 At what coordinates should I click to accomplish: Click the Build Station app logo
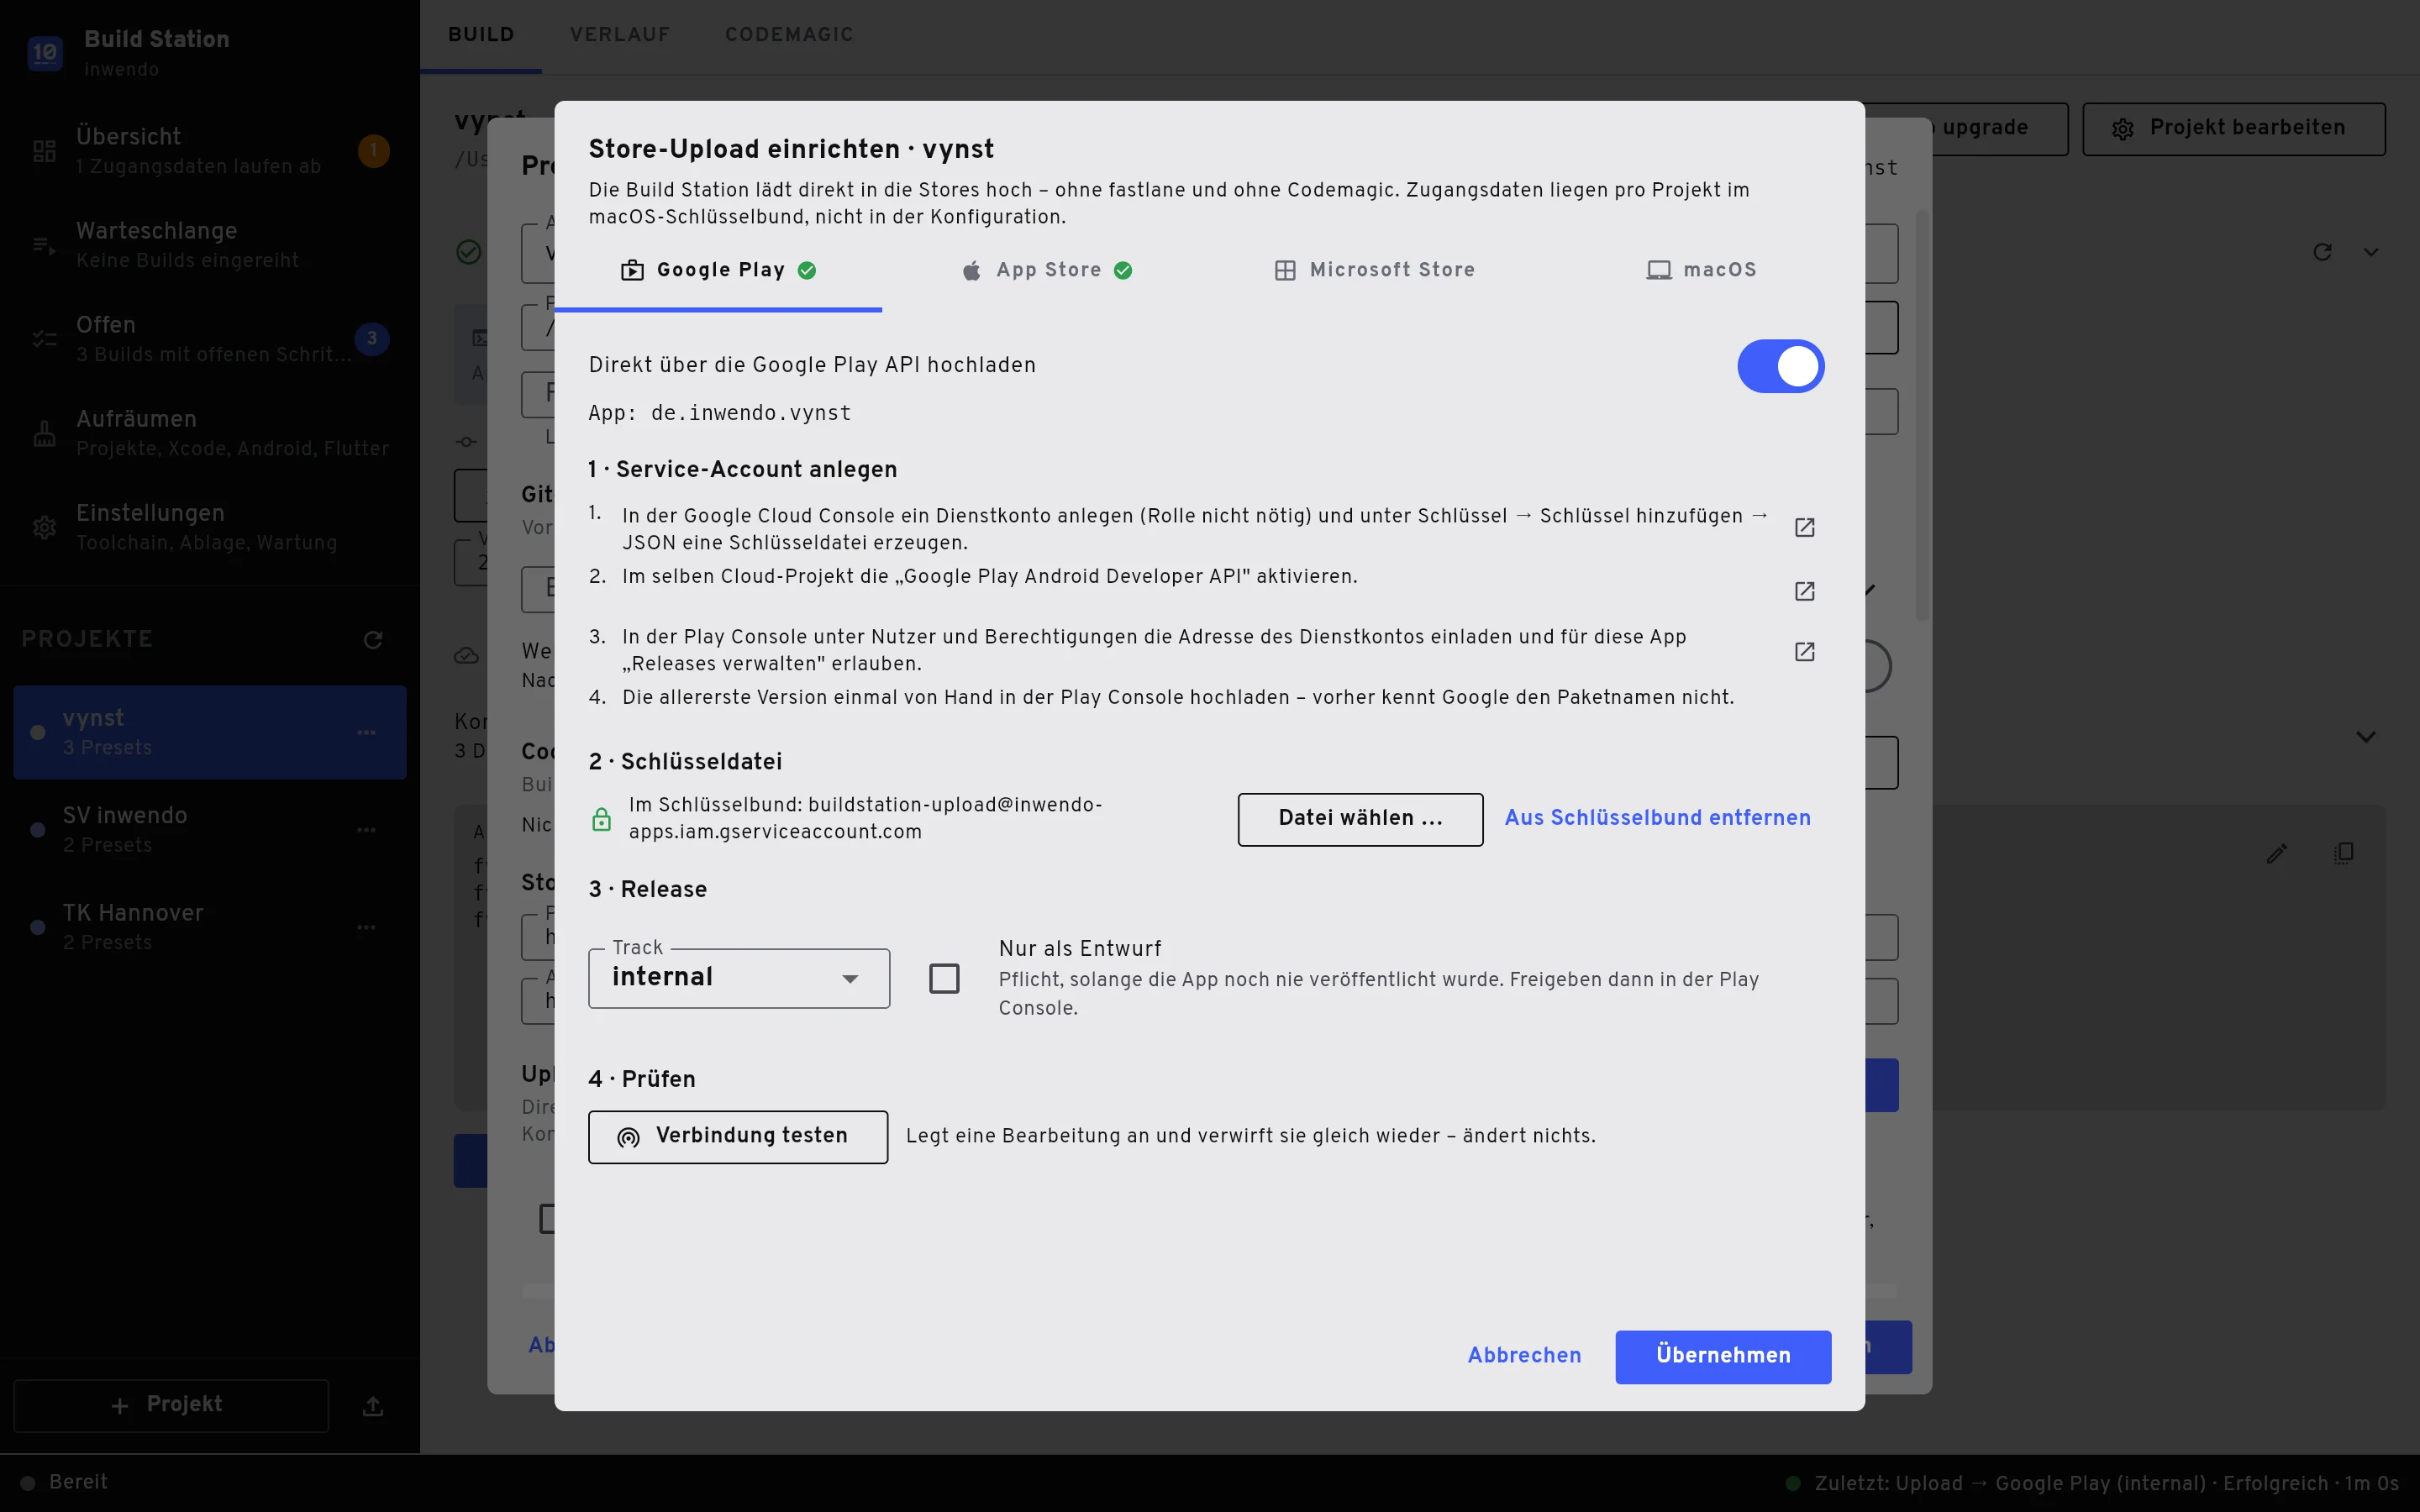[45, 53]
